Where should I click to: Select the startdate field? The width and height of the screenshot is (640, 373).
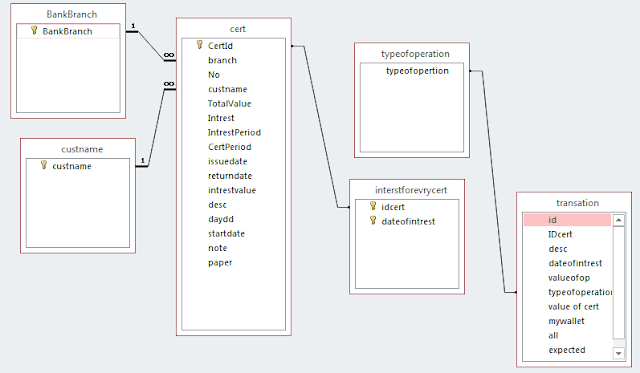tap(227, 234)
